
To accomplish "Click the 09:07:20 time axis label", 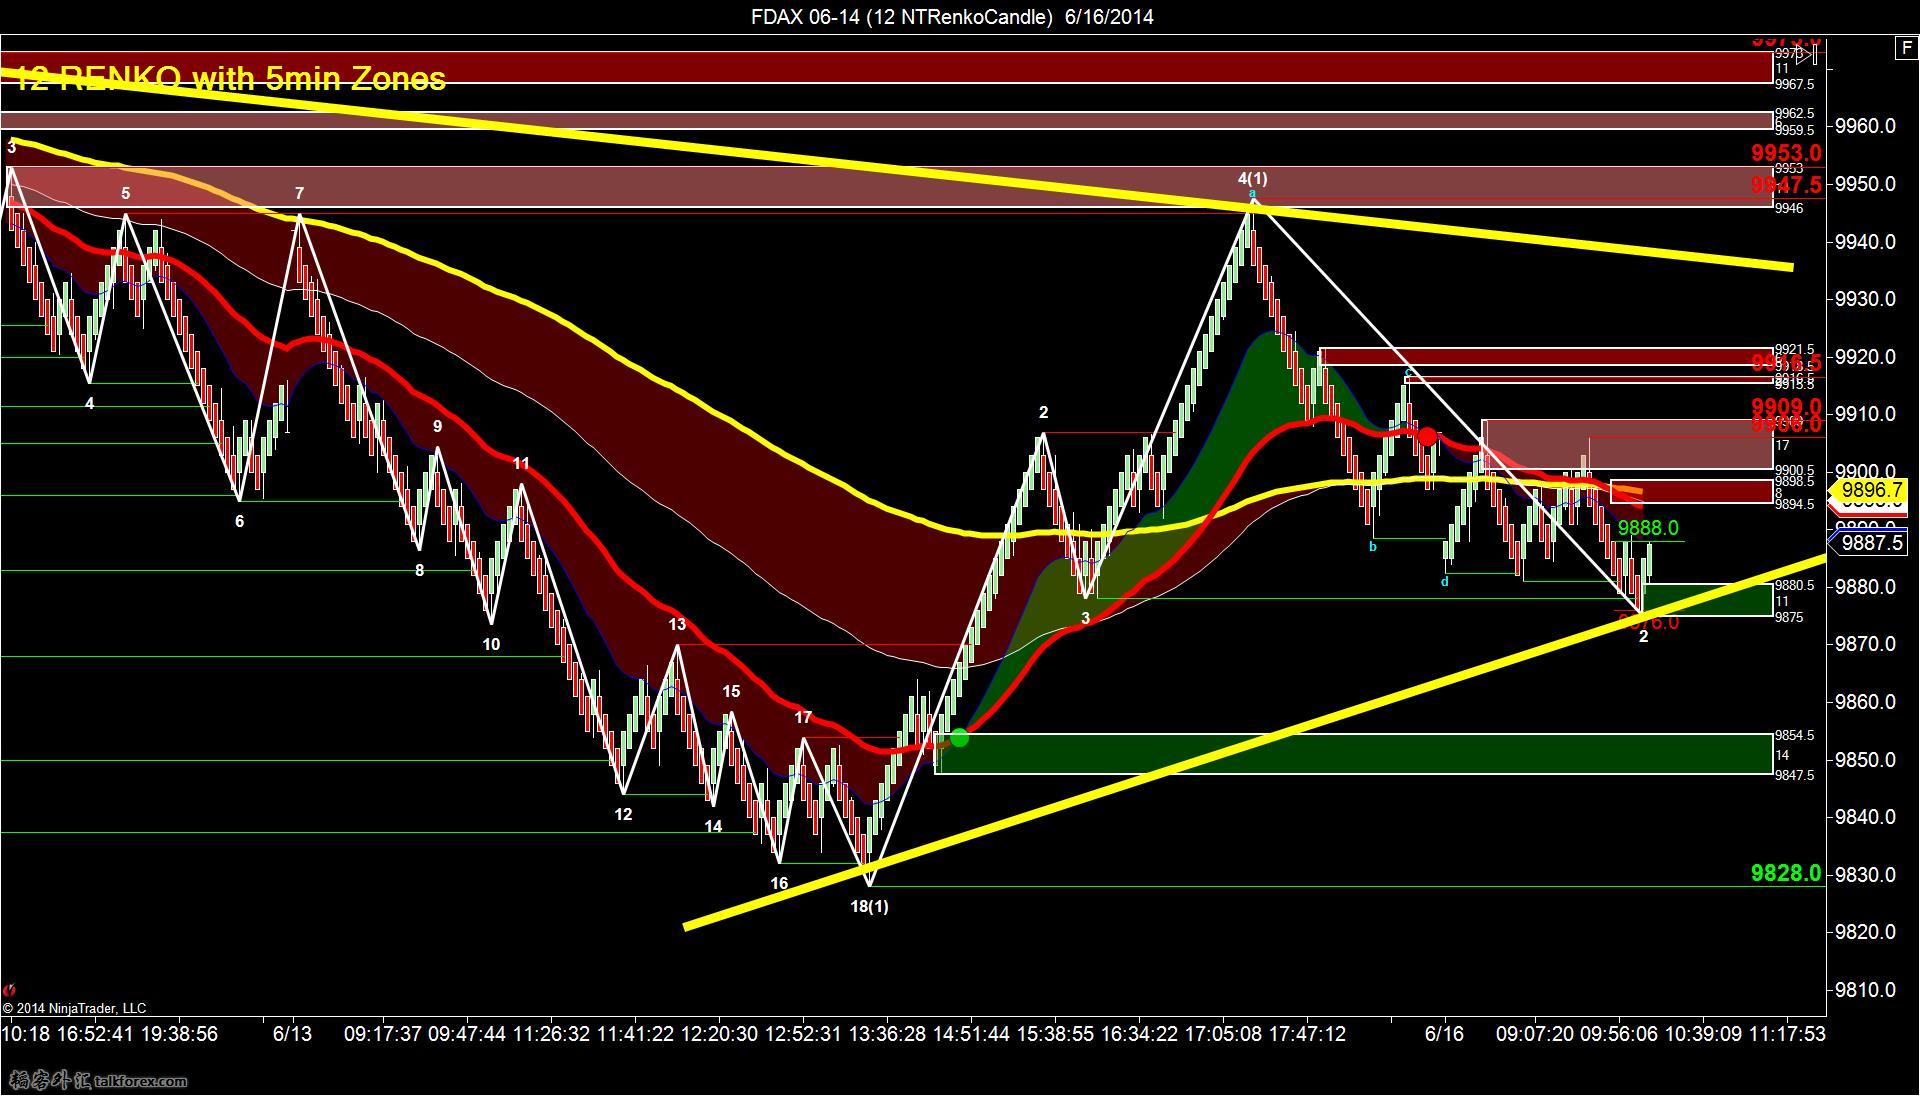I will 1534,1034.
